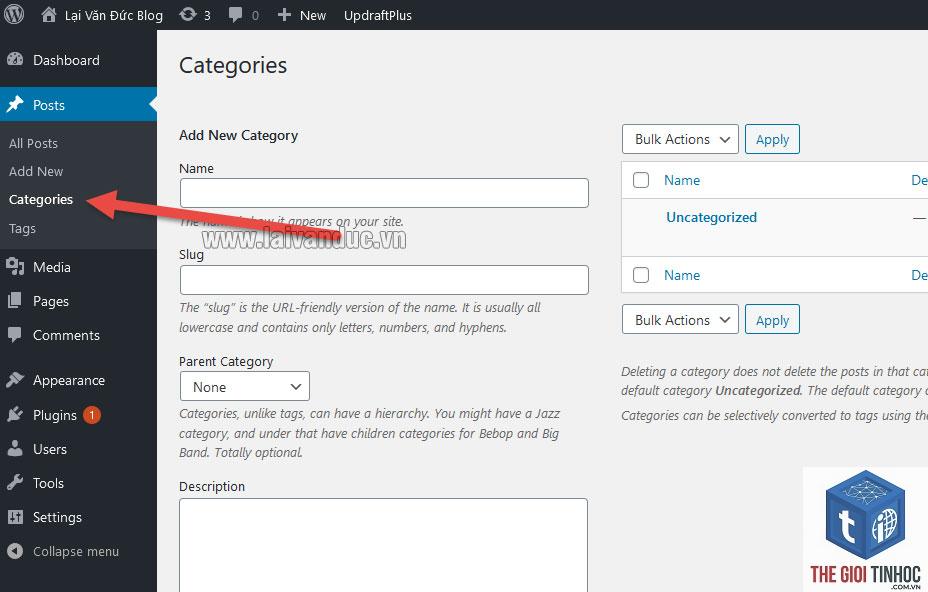Click the home icon beside site name
The image size is (928, 592).
pyautogui.click(x=49, y=15)
